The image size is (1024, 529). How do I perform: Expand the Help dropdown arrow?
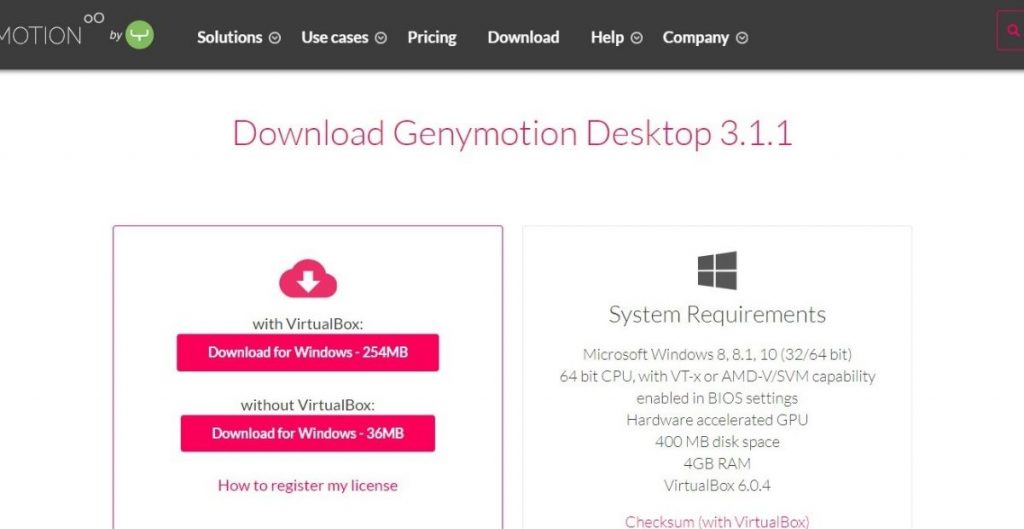point(636,38)
